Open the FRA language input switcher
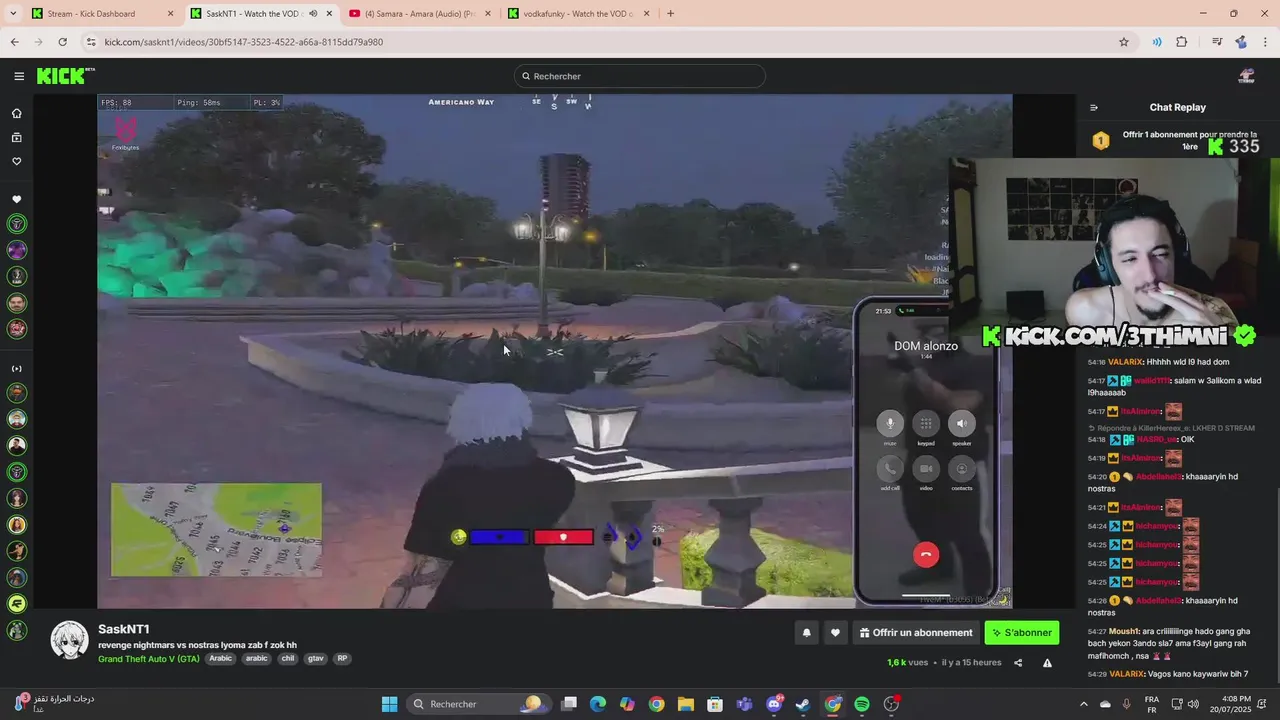The height and width of the screenshot is (720, 1280). [1152, 704]
